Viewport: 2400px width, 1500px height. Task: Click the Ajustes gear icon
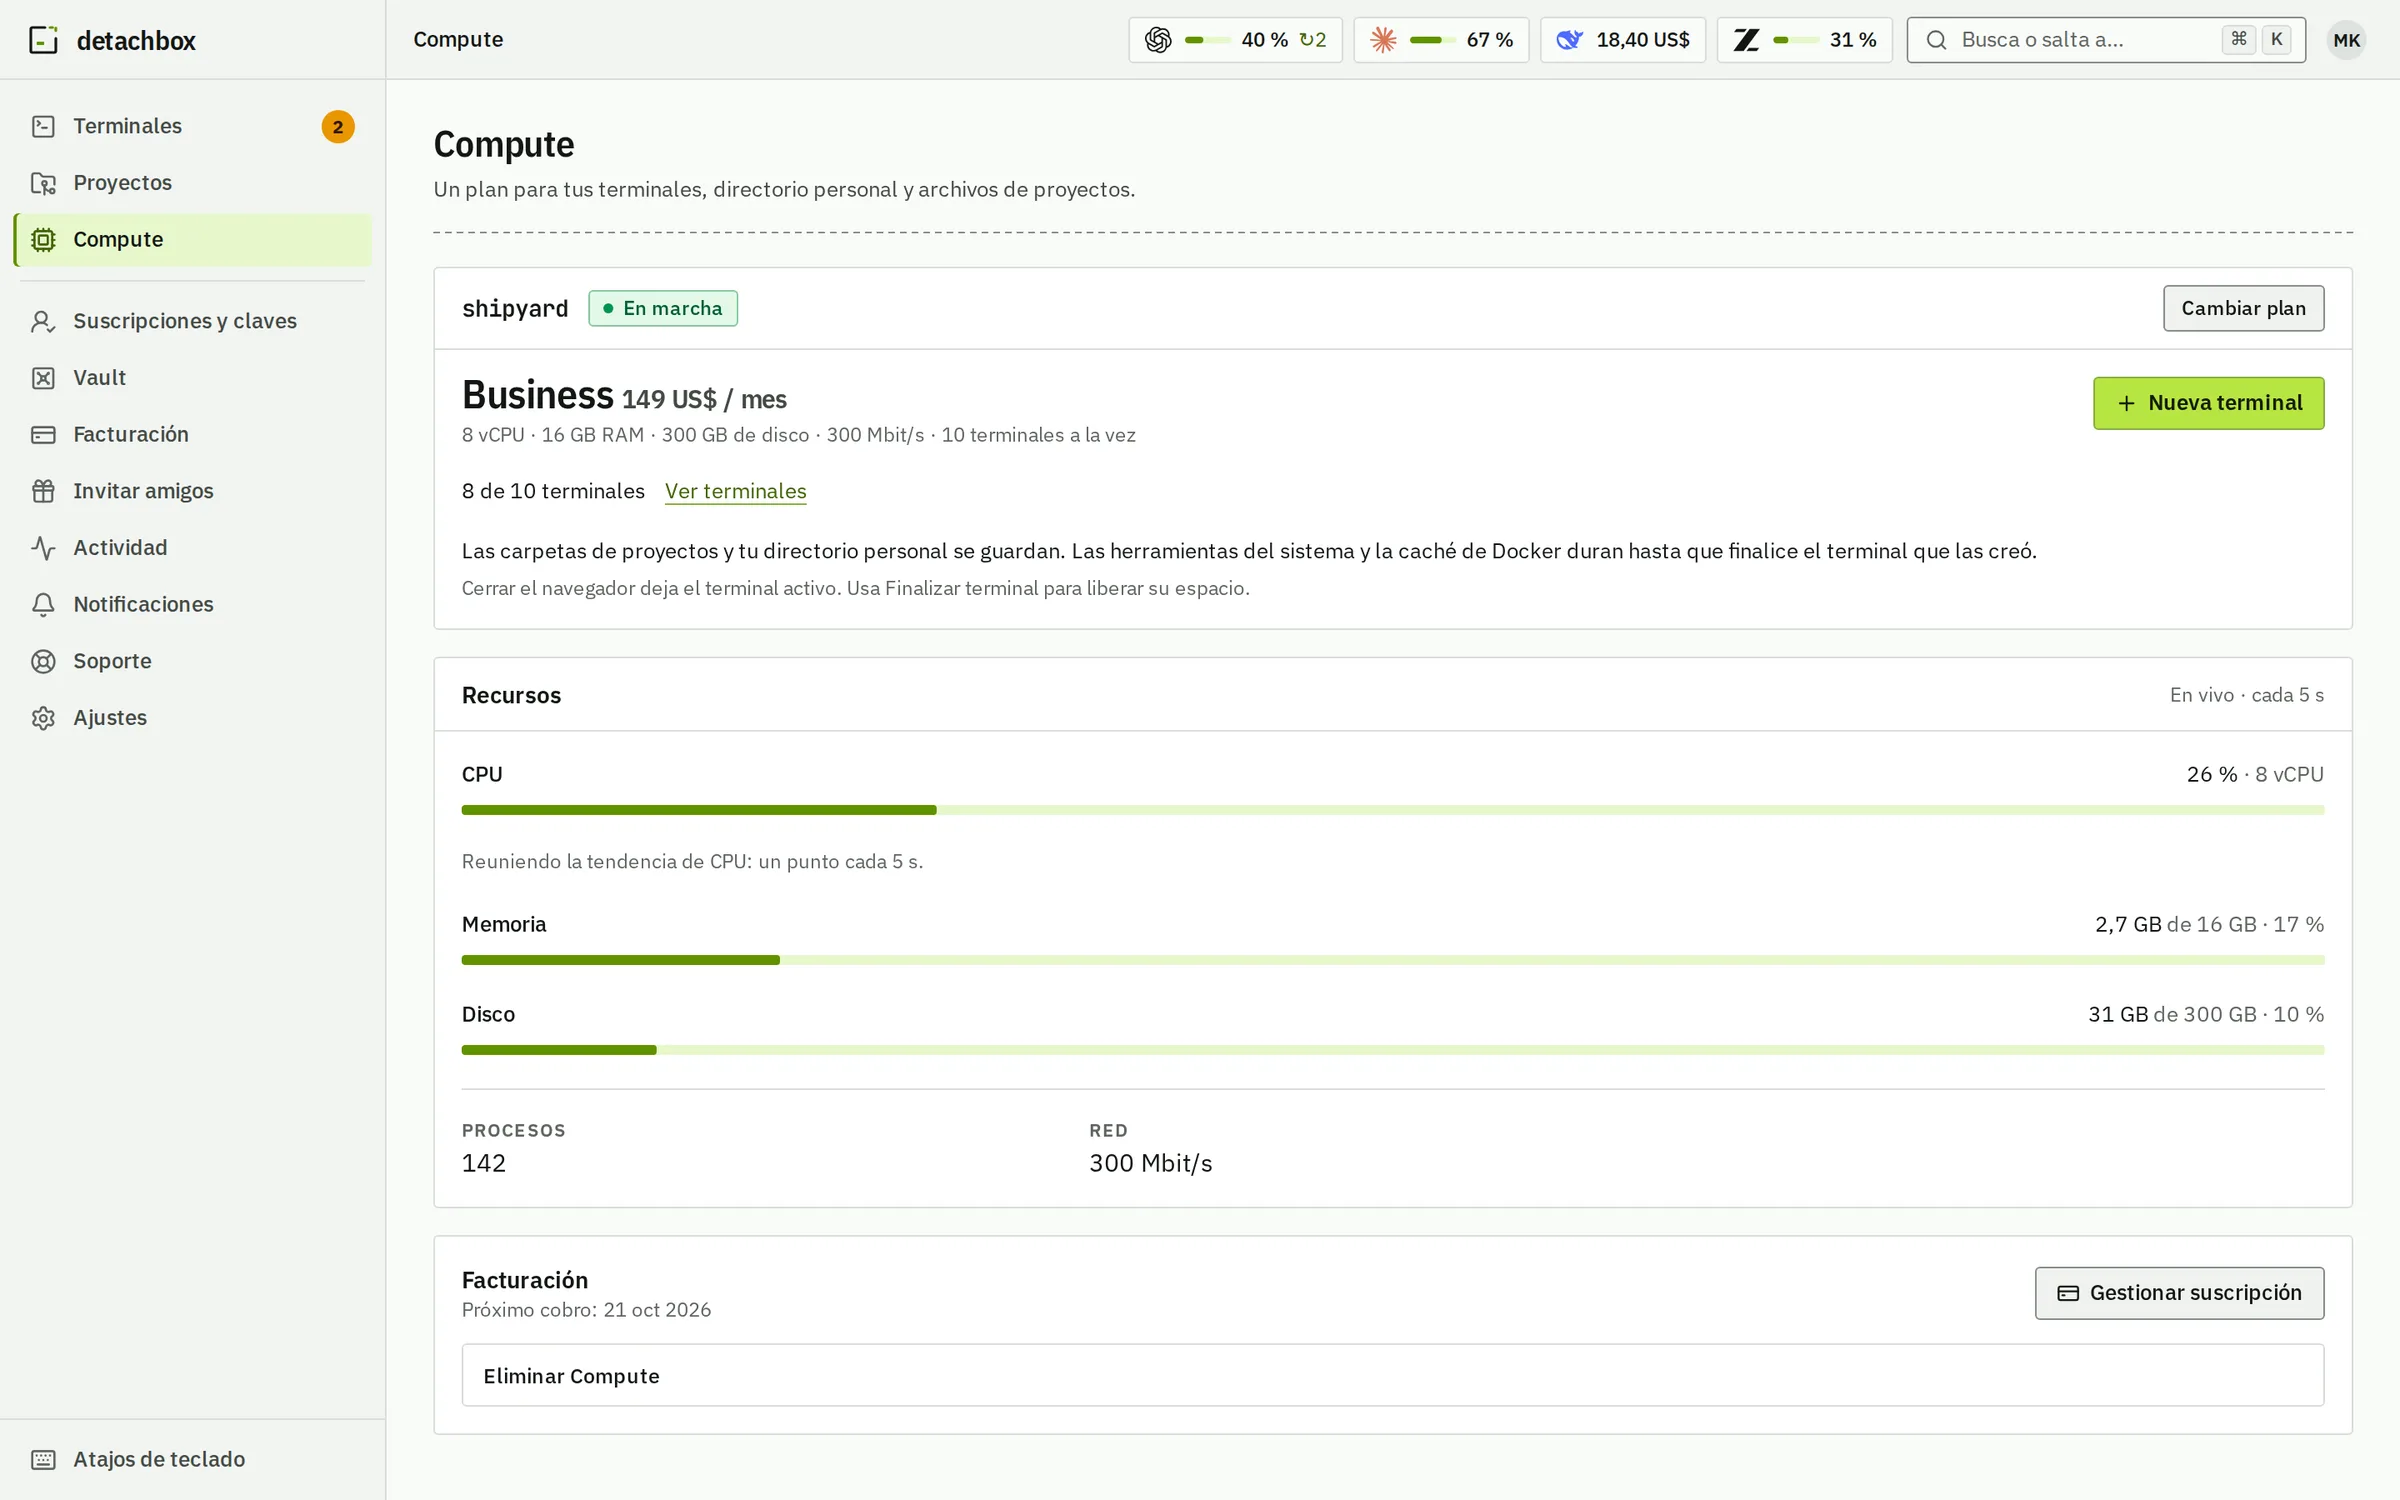[x=43, y=718]
